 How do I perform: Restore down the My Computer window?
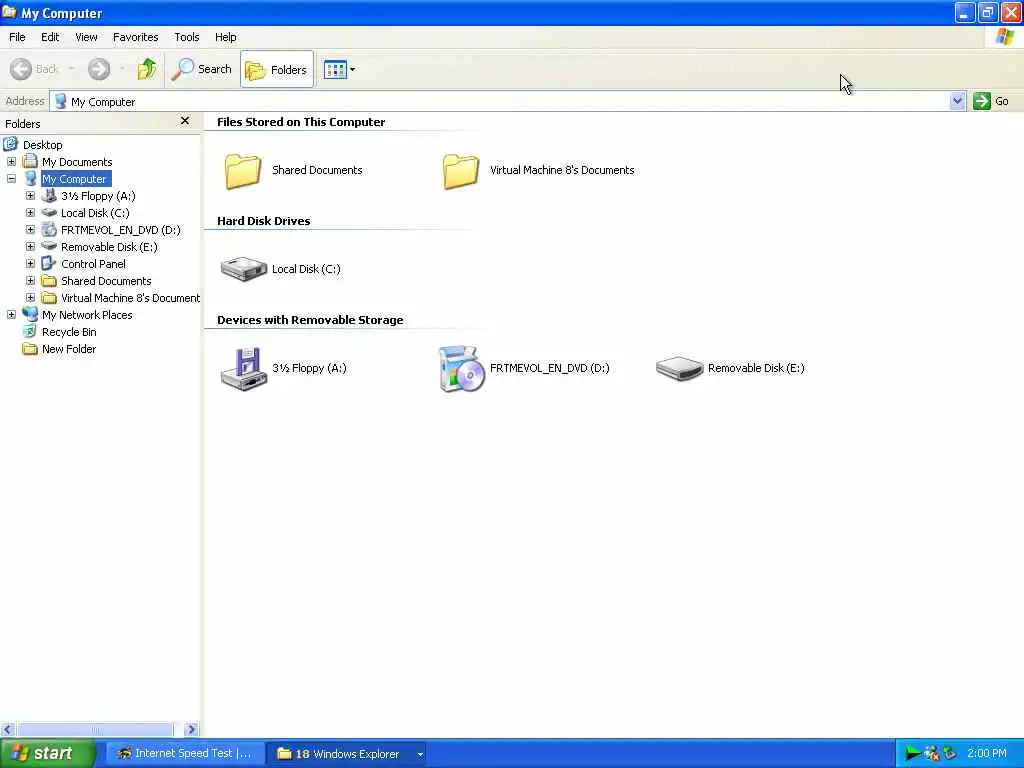tap(987, 12)
